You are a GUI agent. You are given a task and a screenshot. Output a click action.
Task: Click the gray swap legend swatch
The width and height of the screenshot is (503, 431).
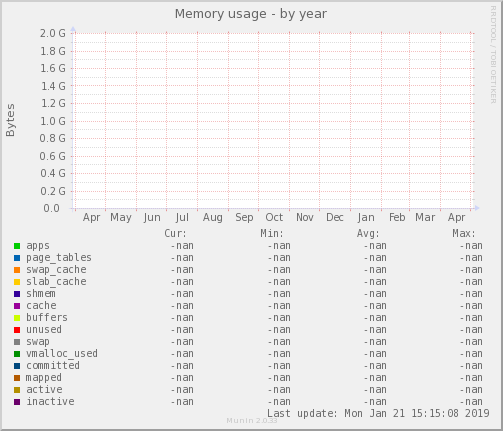(x=17, y=342)
